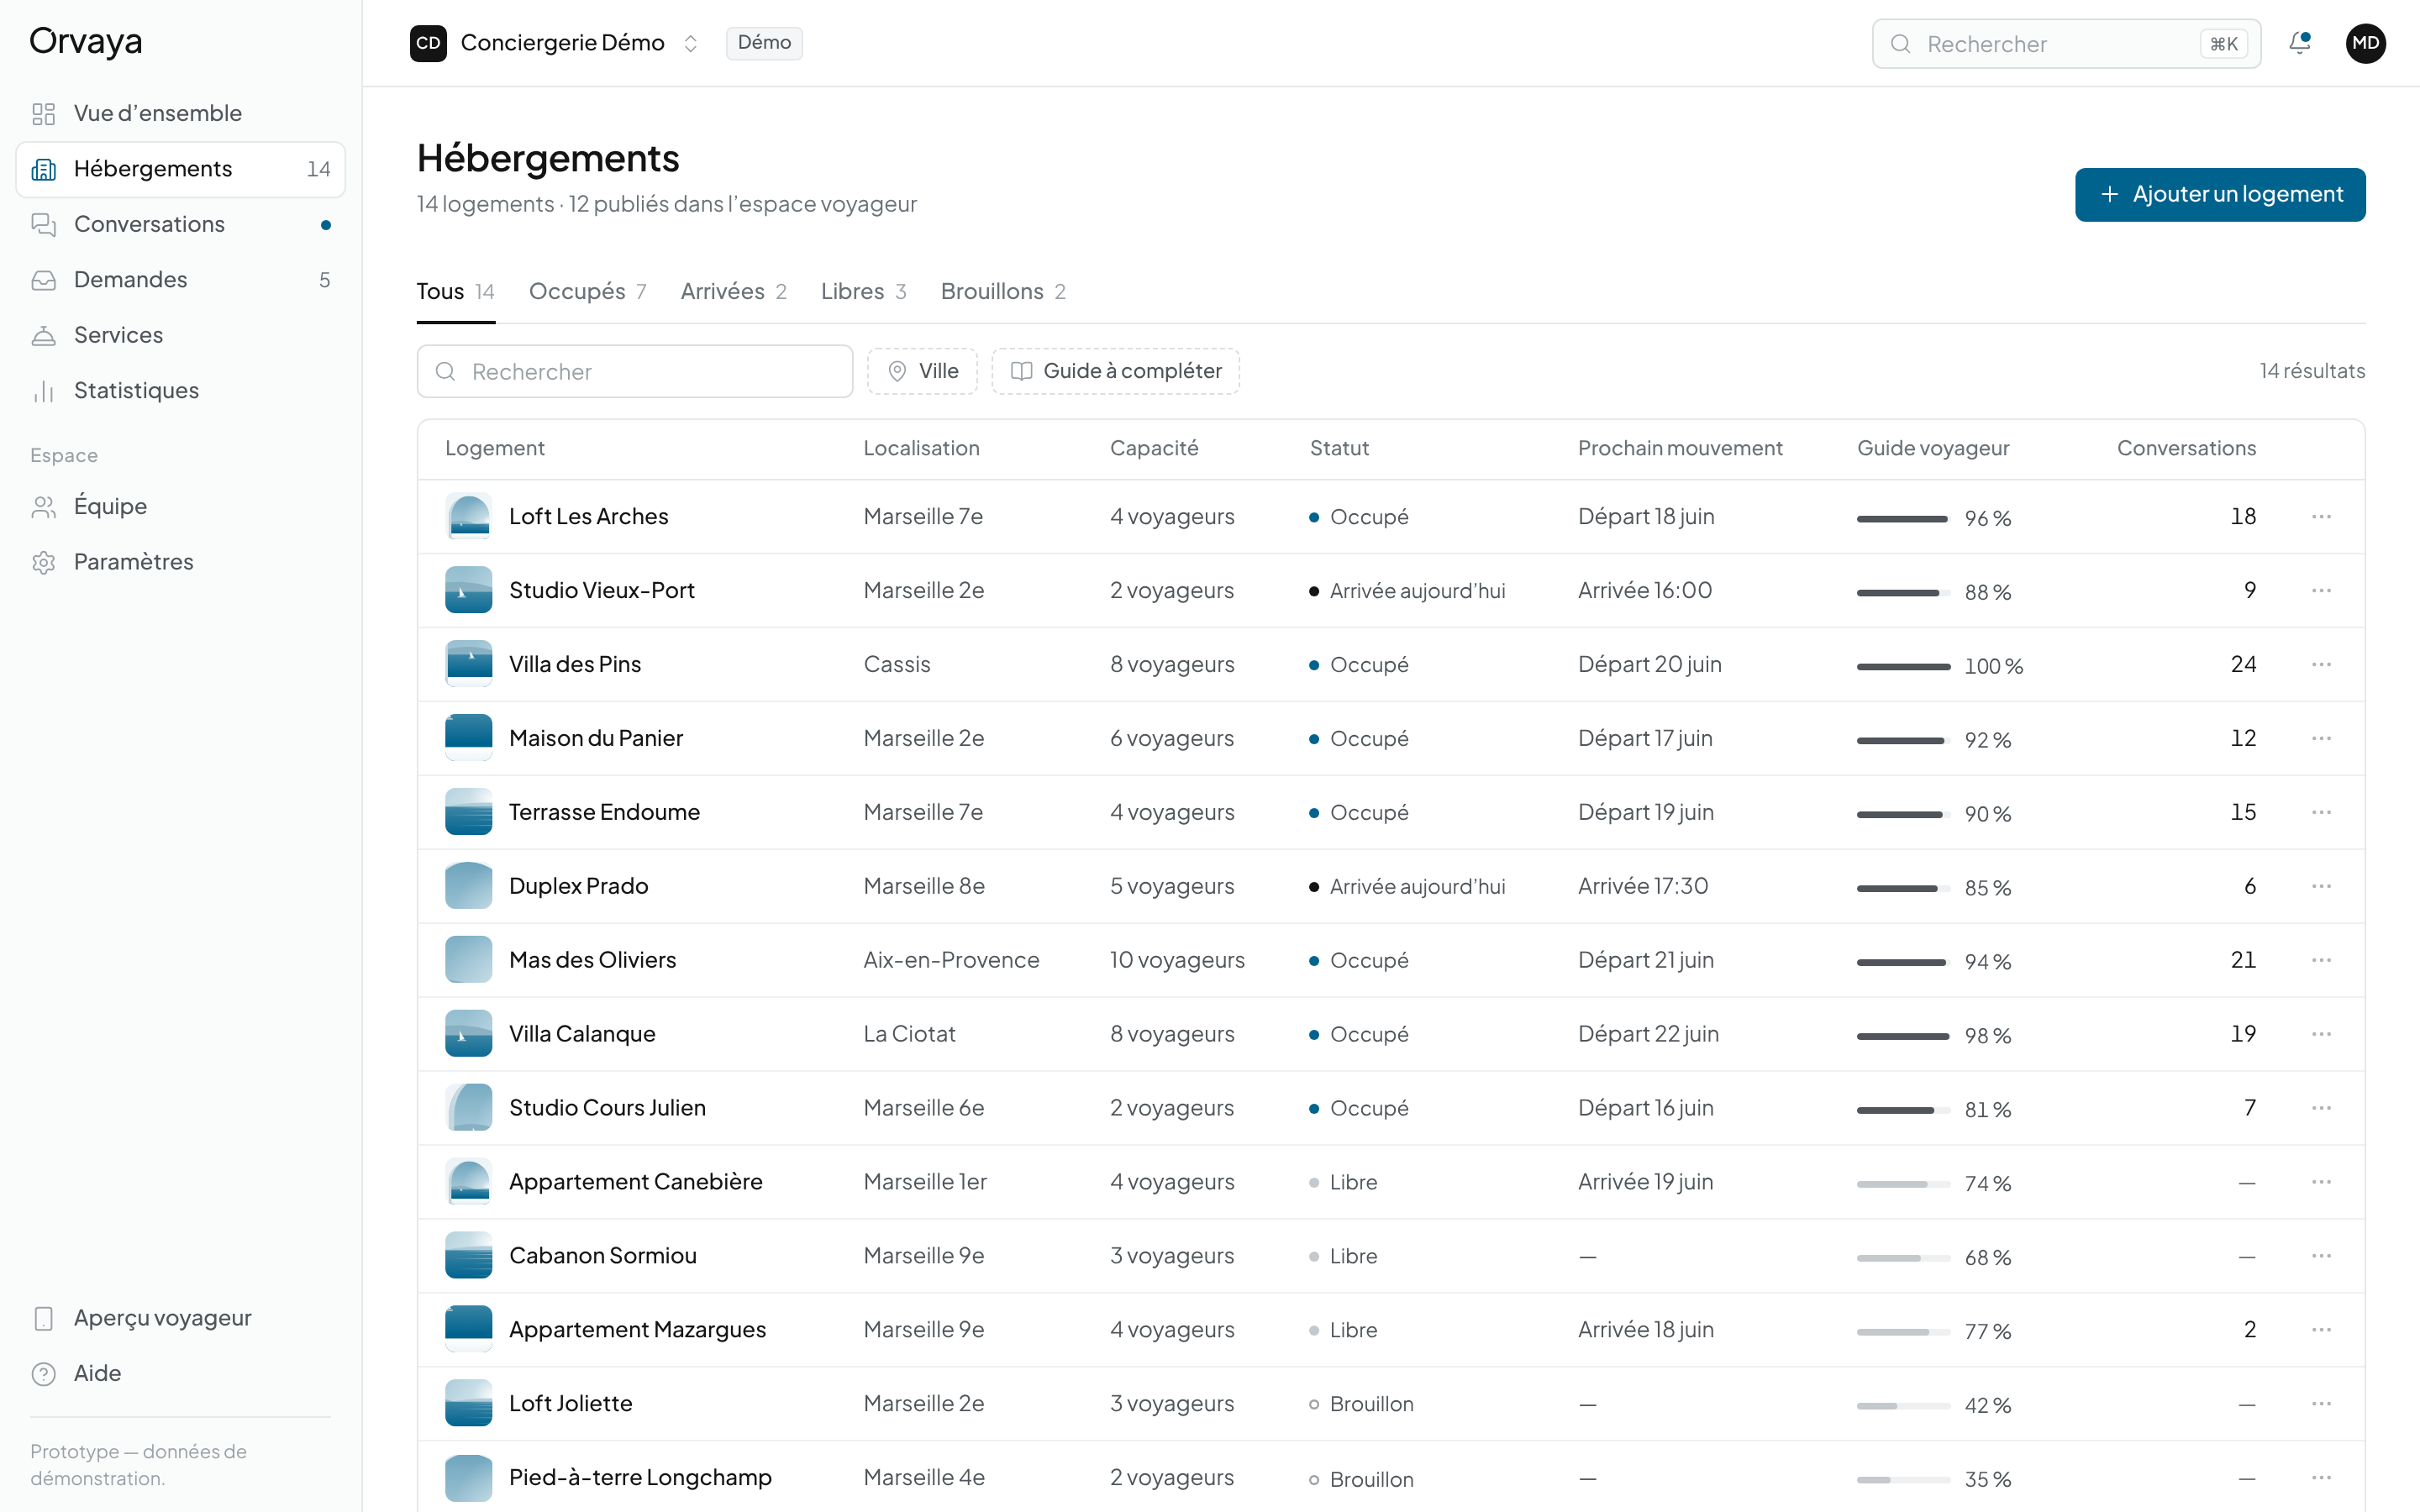The image size is (2420, 1512).
Task: Open the Appartement Canebière listing
Action: pos(635,1182)
